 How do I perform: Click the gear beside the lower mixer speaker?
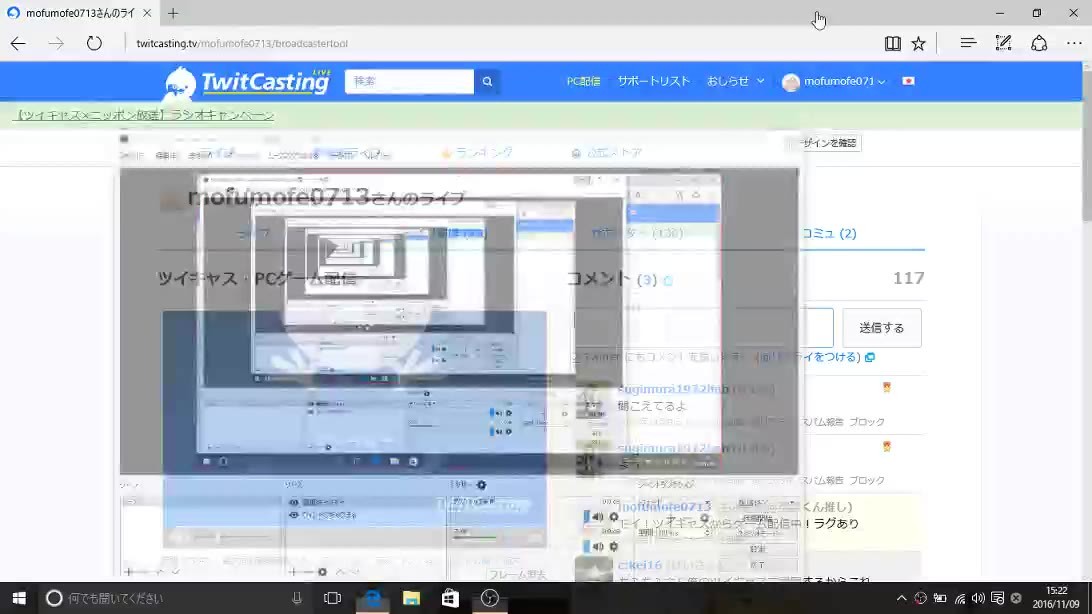614,546
